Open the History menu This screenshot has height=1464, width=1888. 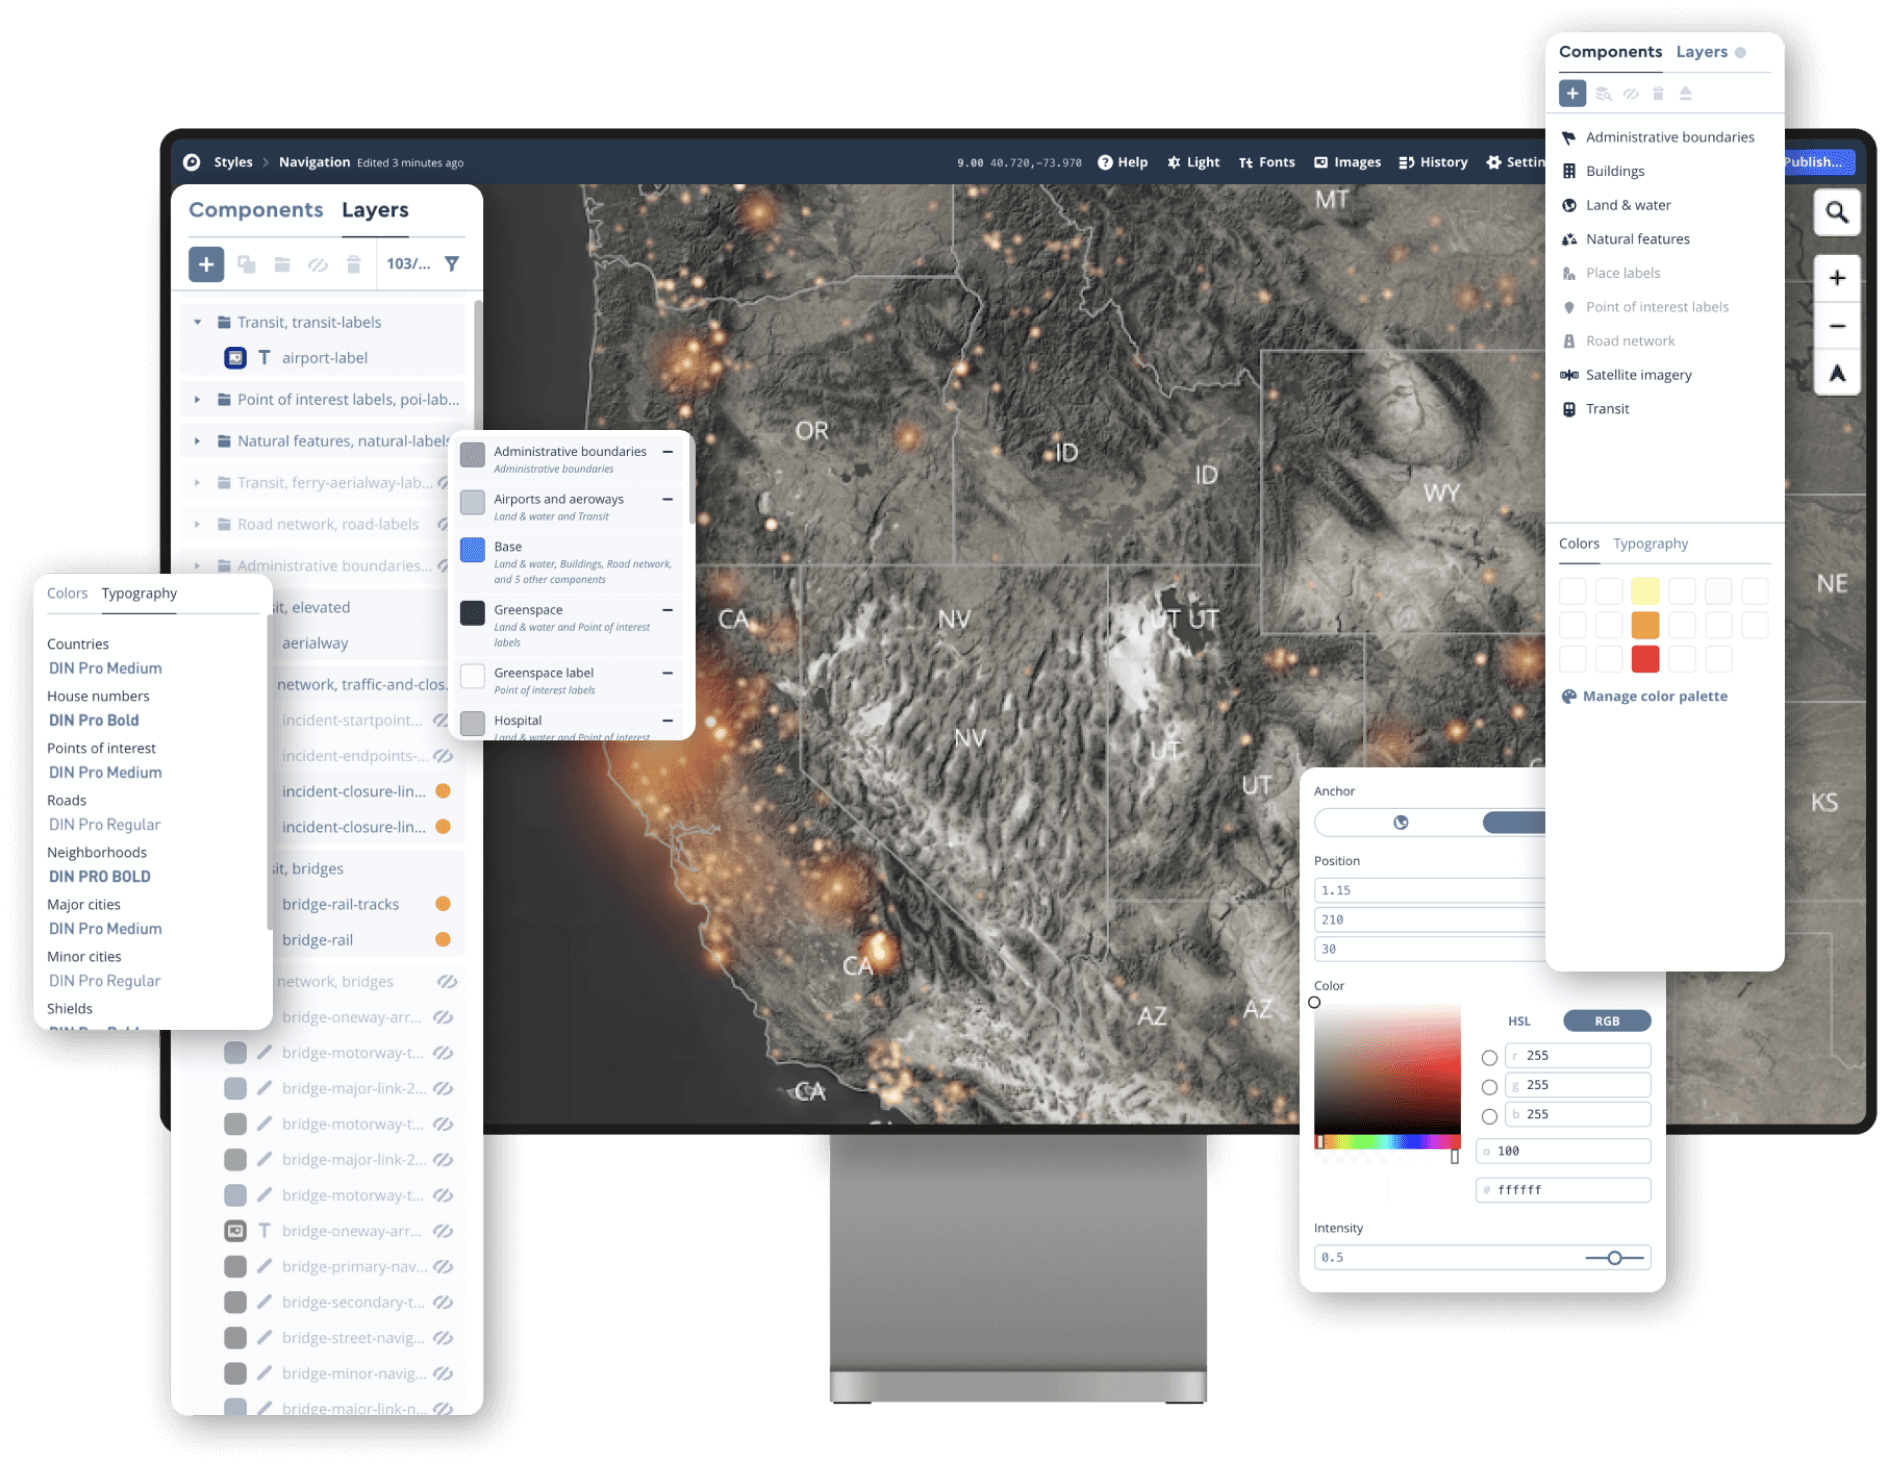pos(1432,161)
